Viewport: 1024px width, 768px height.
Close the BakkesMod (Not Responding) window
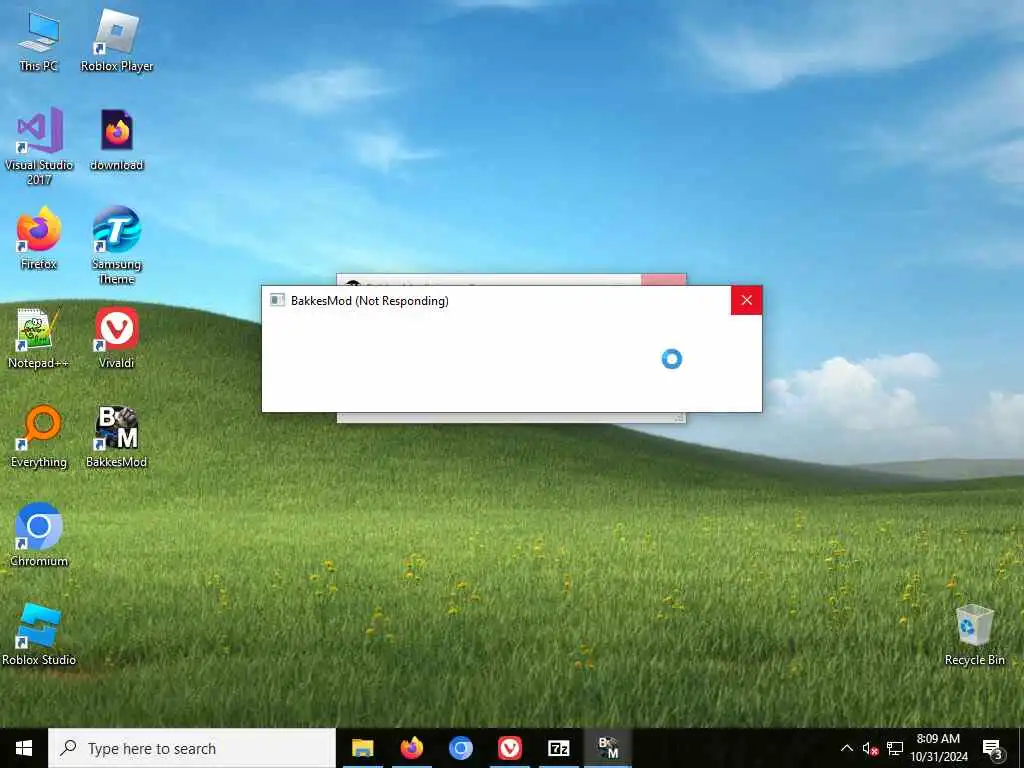746,300
